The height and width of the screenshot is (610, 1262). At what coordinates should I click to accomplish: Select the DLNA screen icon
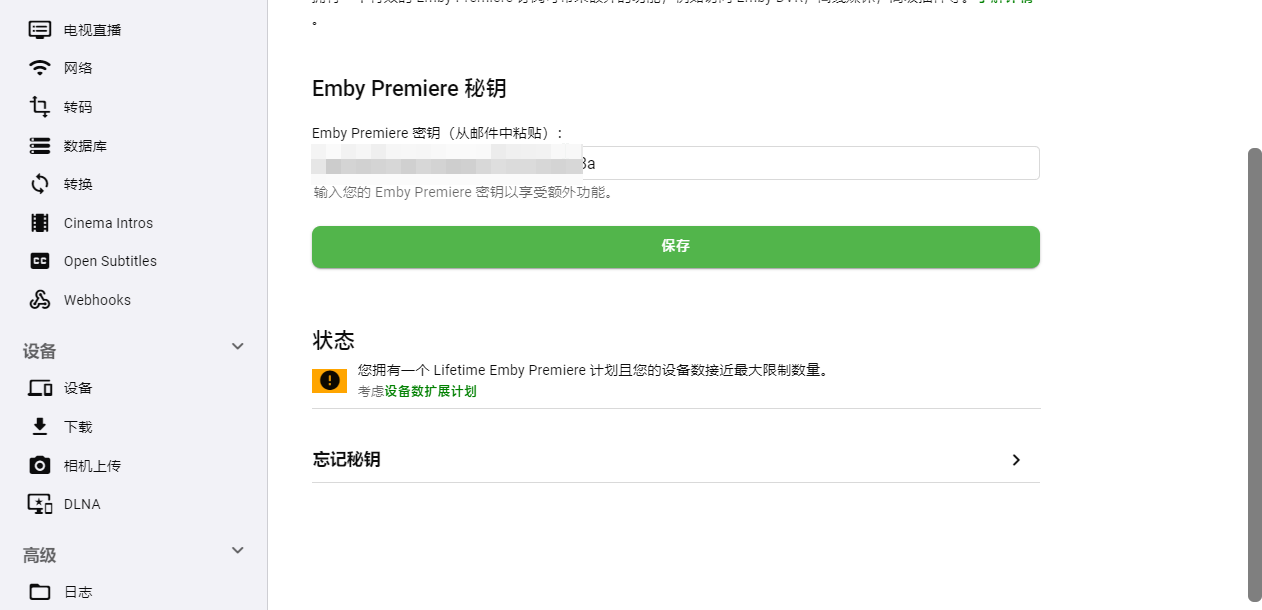pos(40,504)
